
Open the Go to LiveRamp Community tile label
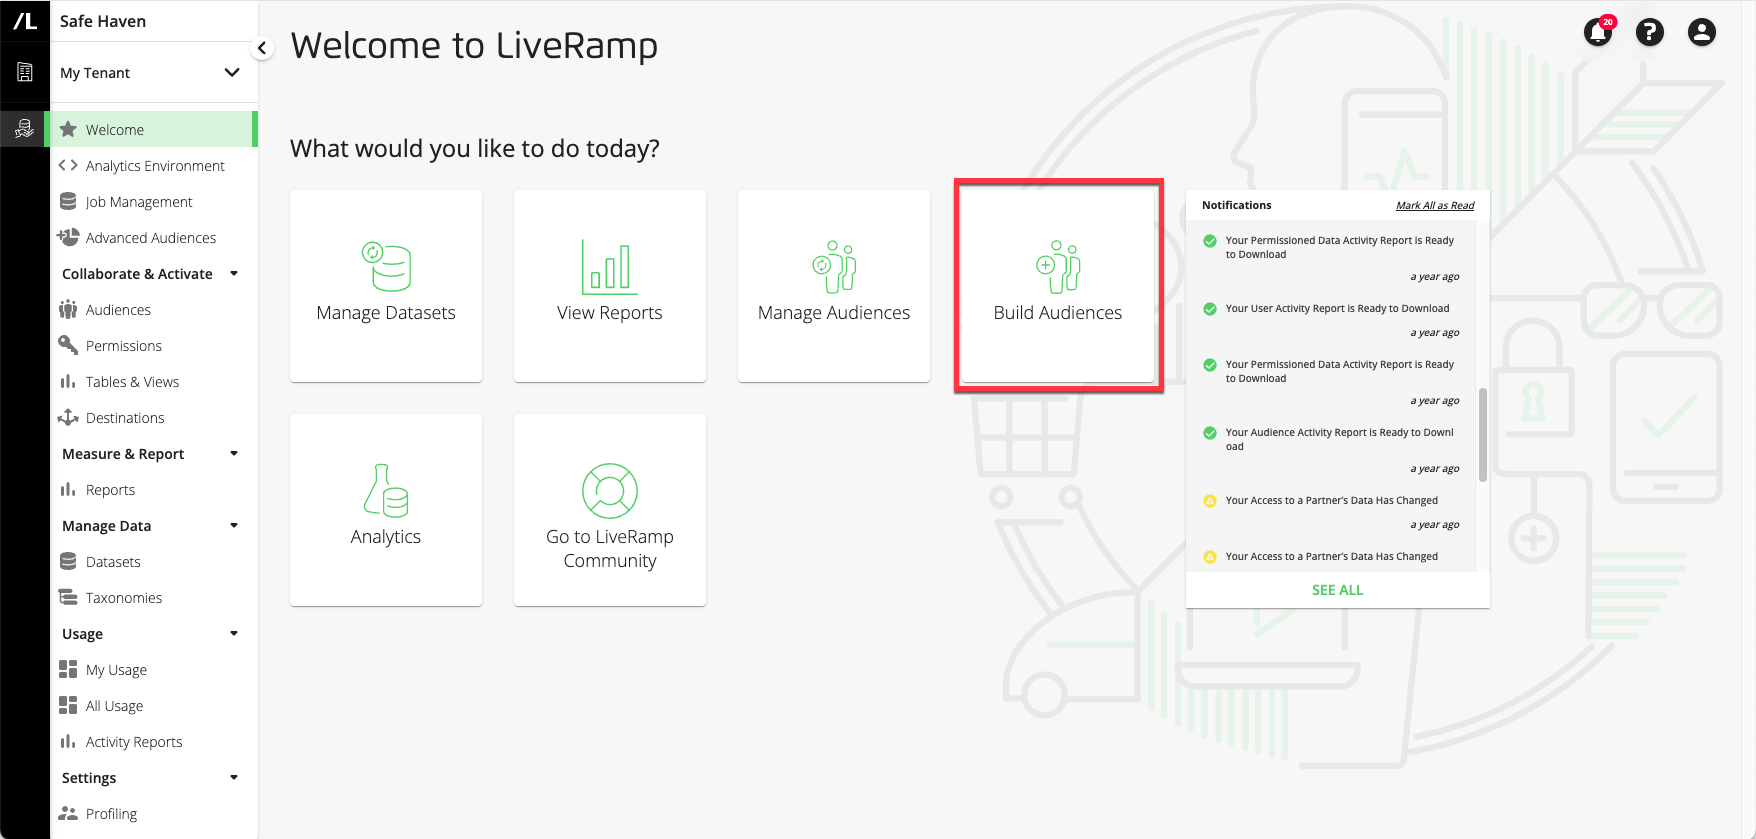click(x=610, y=549)
